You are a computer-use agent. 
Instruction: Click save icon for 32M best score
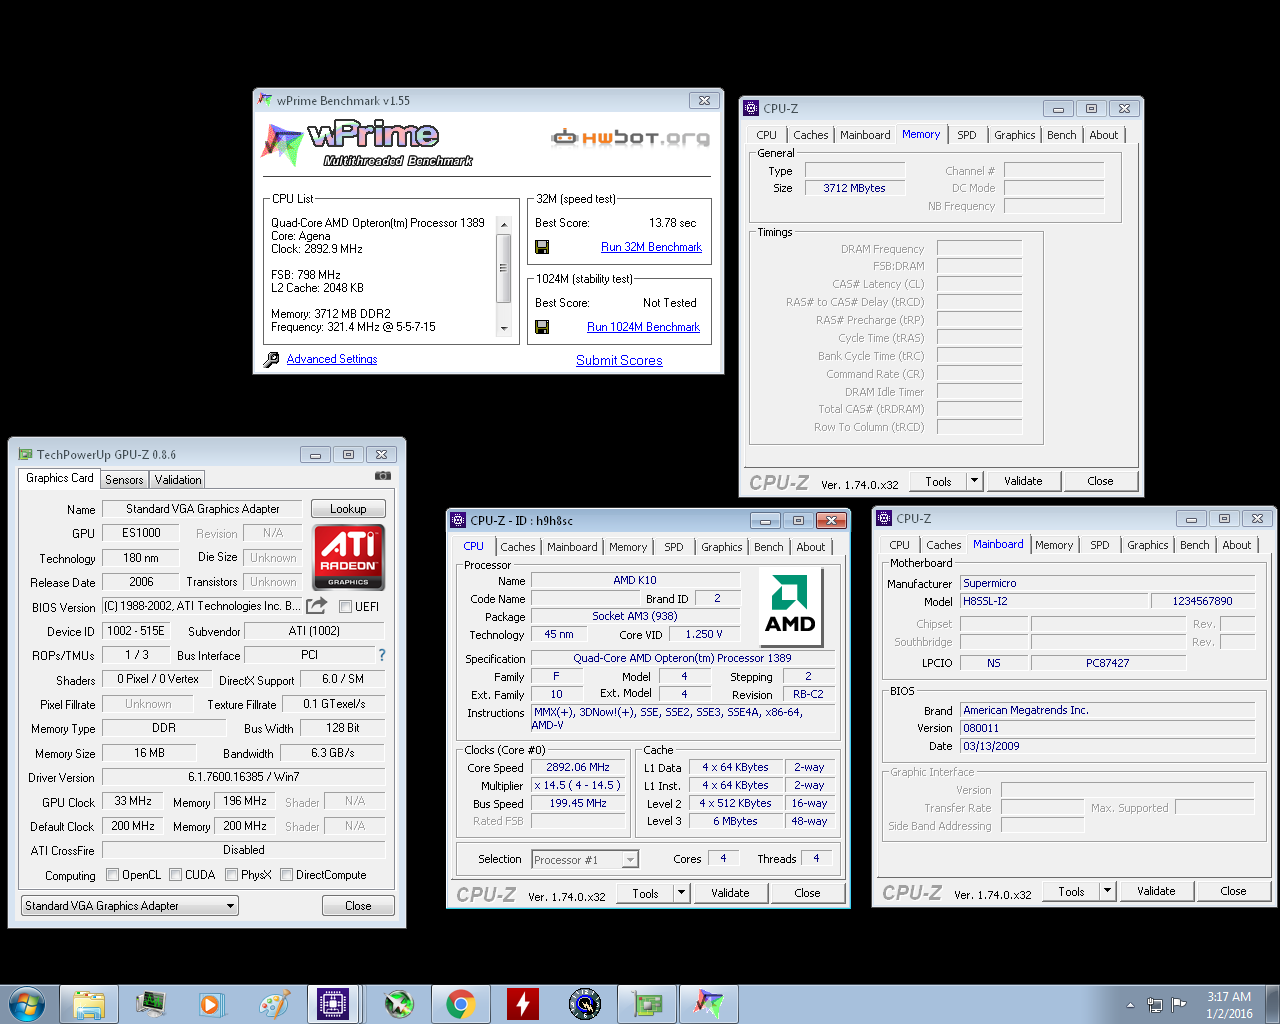point(541,247)
